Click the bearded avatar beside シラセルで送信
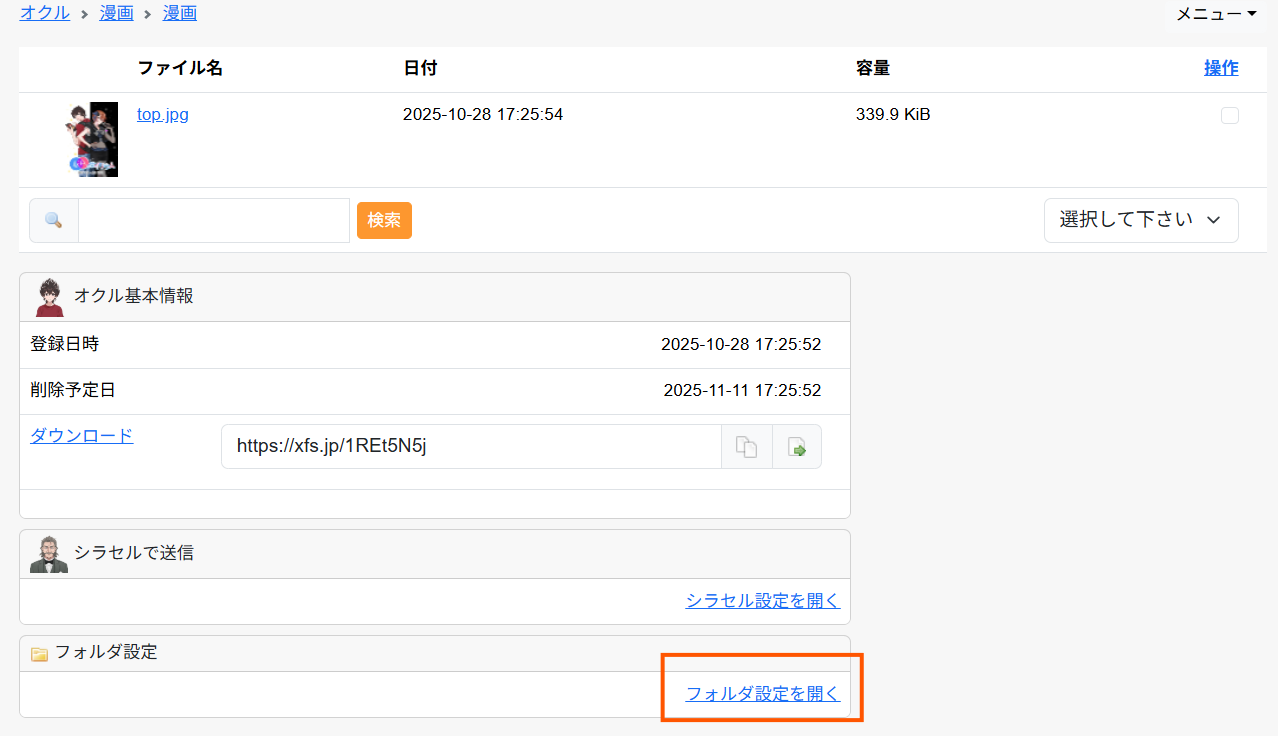This screenshot has width=1278, height=736. (x=50, y=554)
